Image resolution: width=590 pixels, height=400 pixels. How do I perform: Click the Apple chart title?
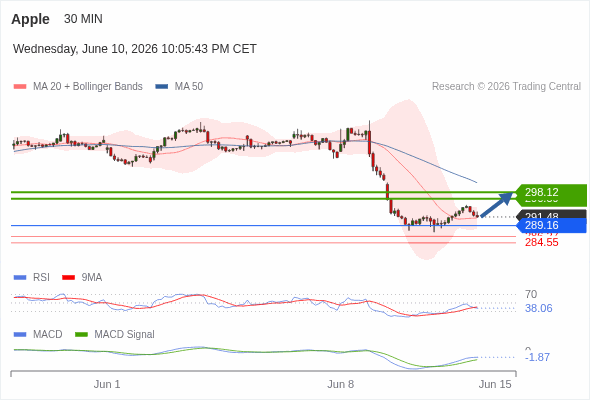pyautogui.click(x=30, y=19)
